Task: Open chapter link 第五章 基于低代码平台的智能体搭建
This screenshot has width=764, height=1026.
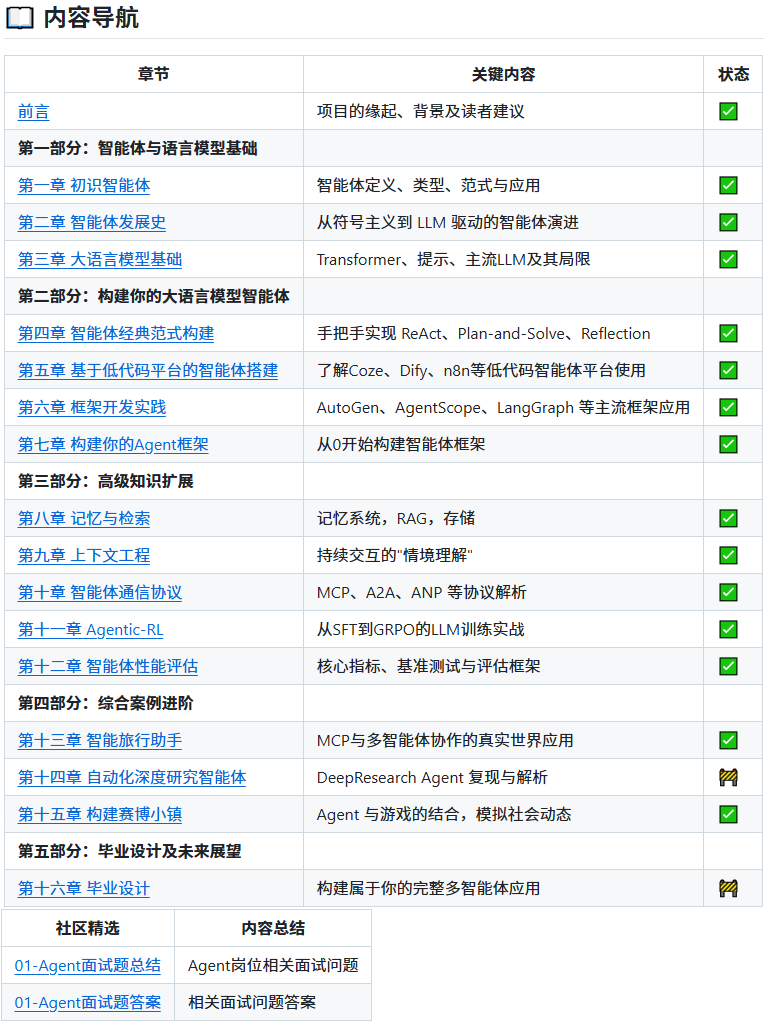Action: click(x=148, y=370)
